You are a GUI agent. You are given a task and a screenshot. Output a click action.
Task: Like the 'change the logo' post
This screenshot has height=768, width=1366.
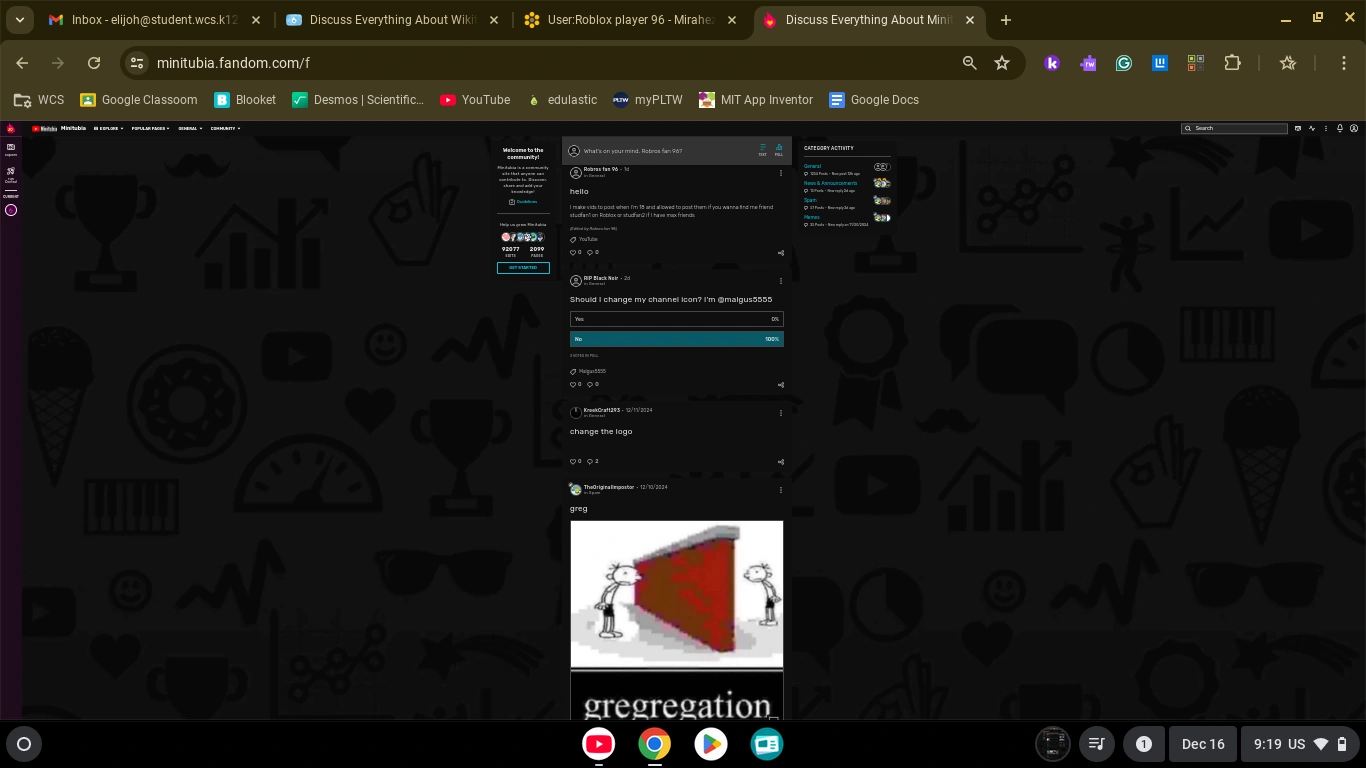click(x=575, y=461)
